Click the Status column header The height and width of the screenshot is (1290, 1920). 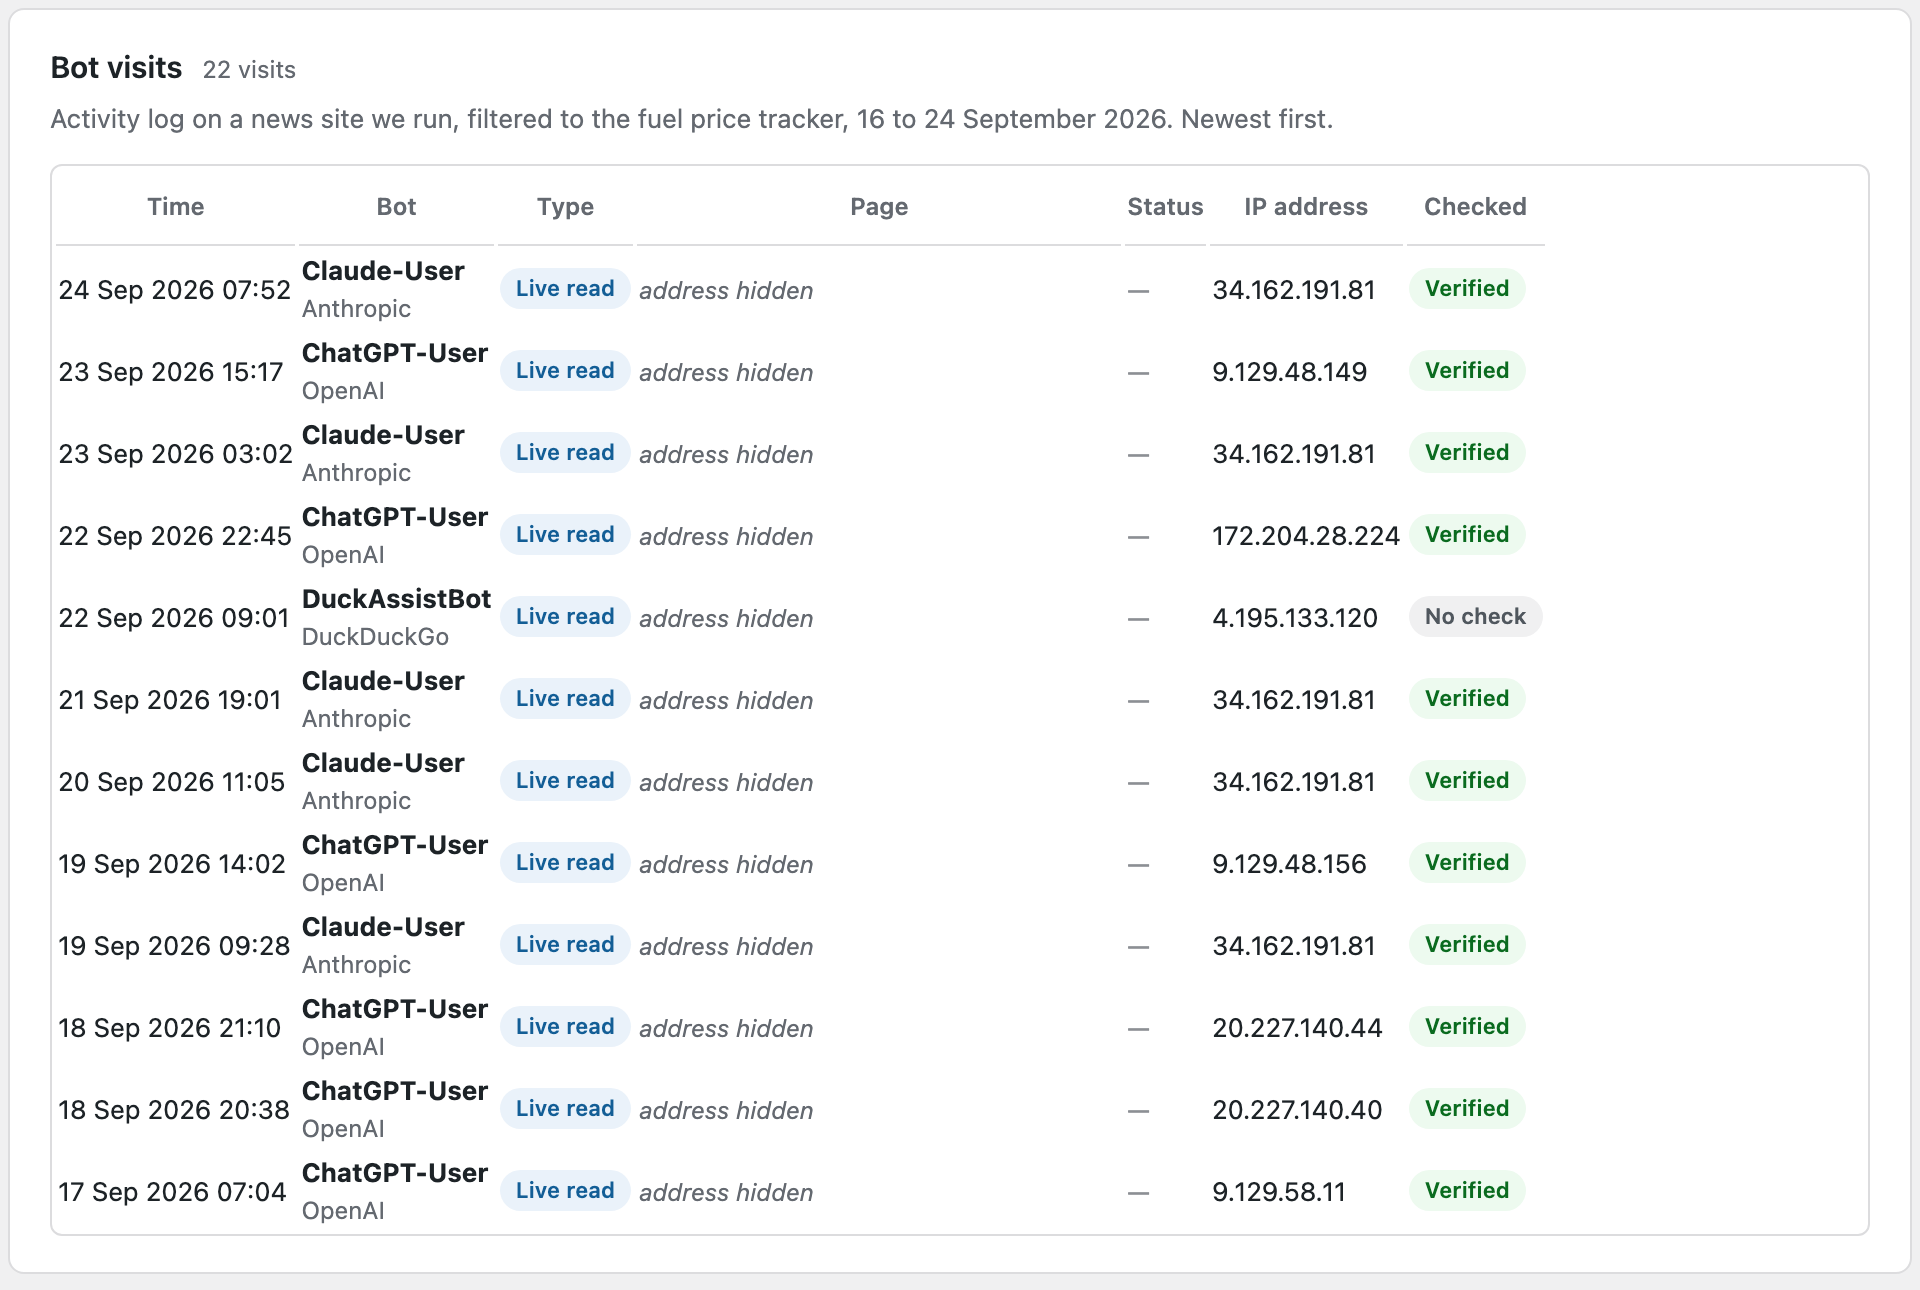1165,207
